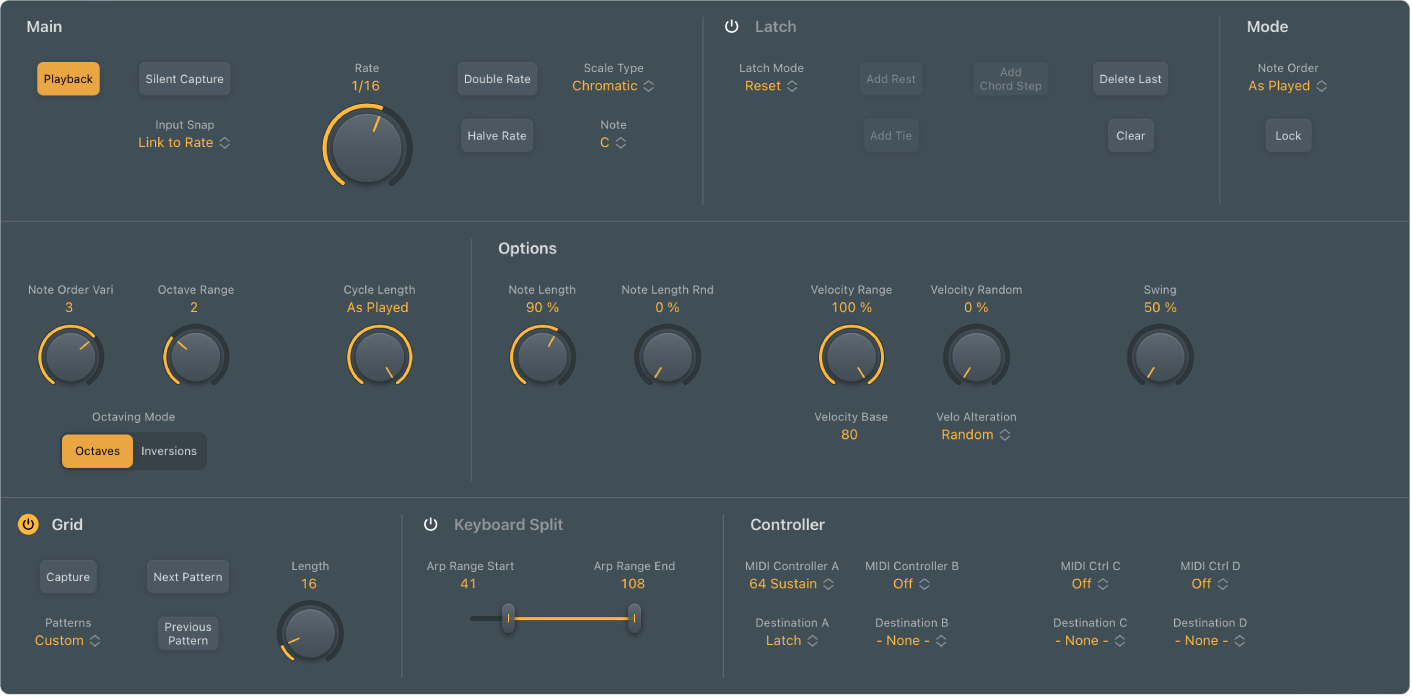1412x698 pixels.
Task: Click Clear in the Latch section
Action: [1130, 135]
